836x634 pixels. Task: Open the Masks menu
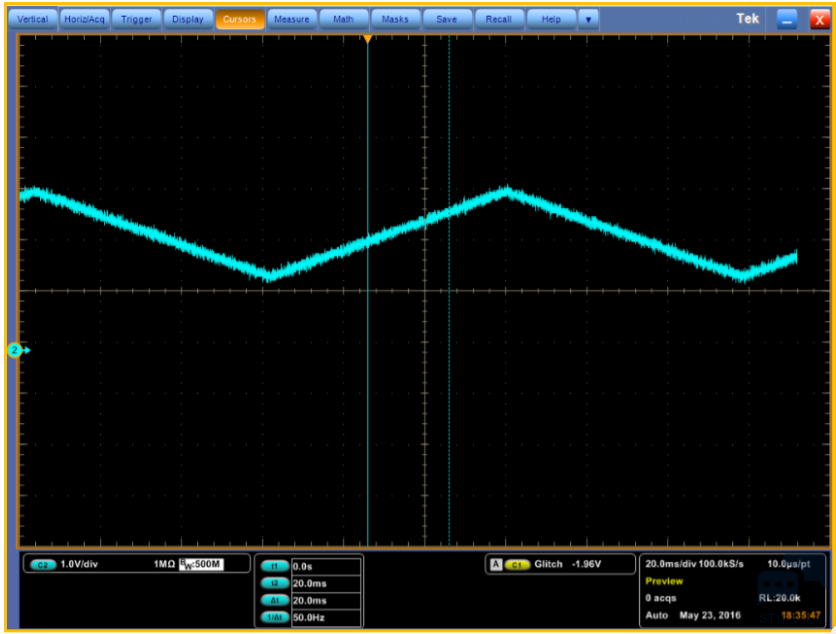[x=395, y=19]
